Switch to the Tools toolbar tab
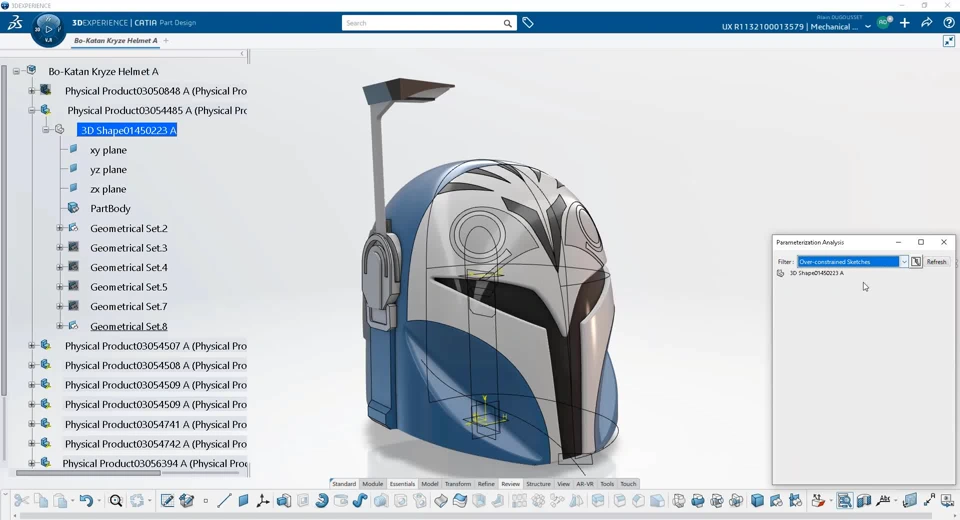This screenshot has width=960, height=520. pos(607,484)
